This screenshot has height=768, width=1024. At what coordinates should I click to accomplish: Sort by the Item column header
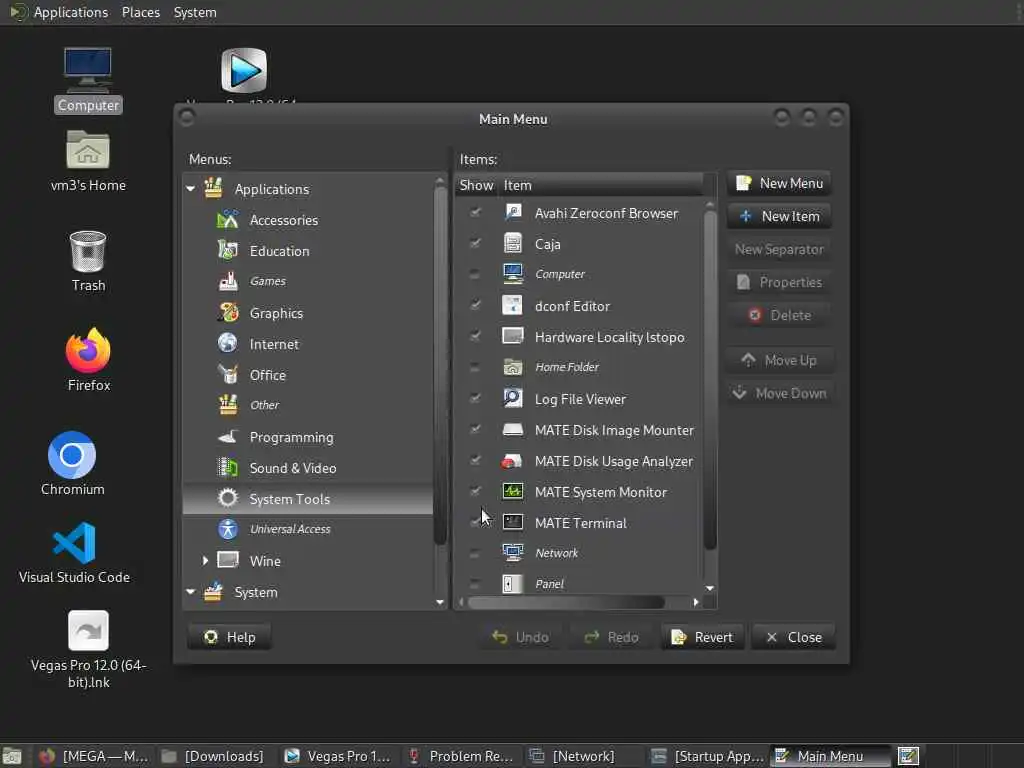coord(600,185)
